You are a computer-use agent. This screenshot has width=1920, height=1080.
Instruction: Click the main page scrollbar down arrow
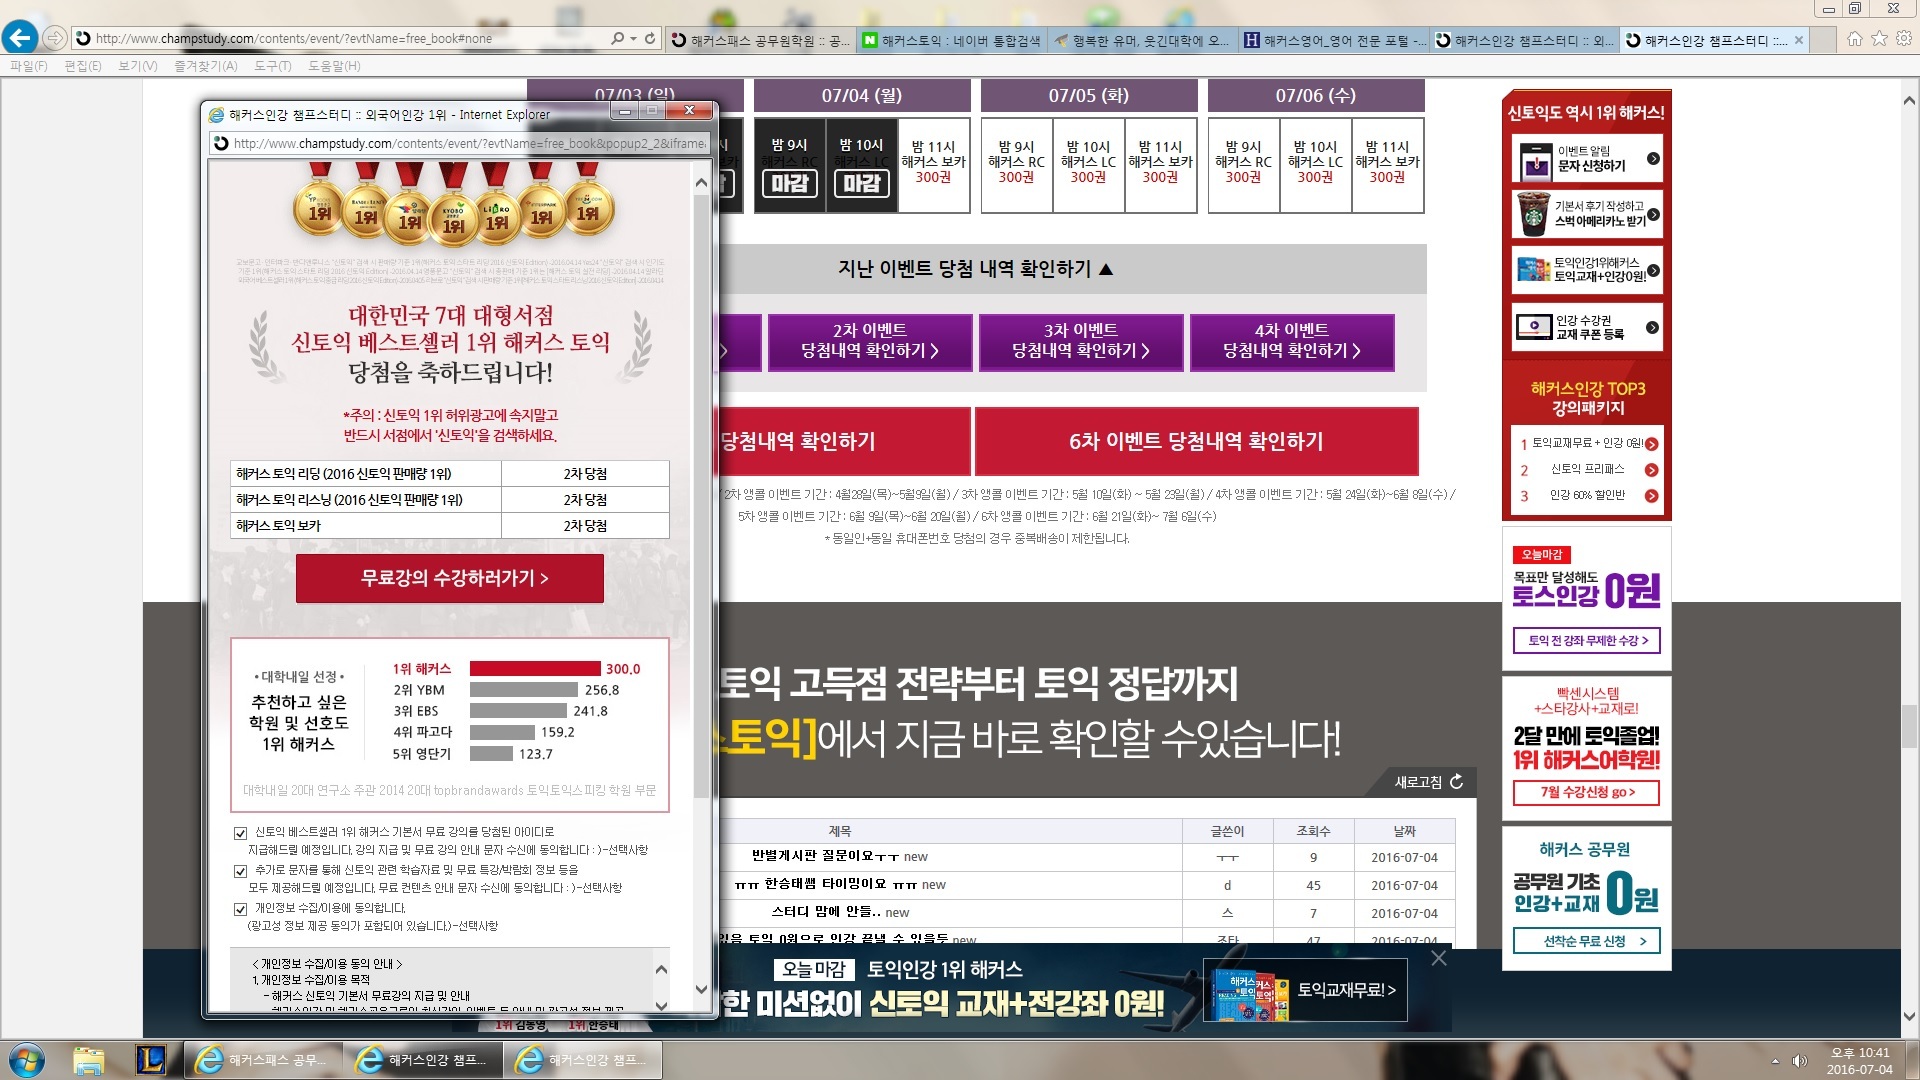point(1909,1017)
